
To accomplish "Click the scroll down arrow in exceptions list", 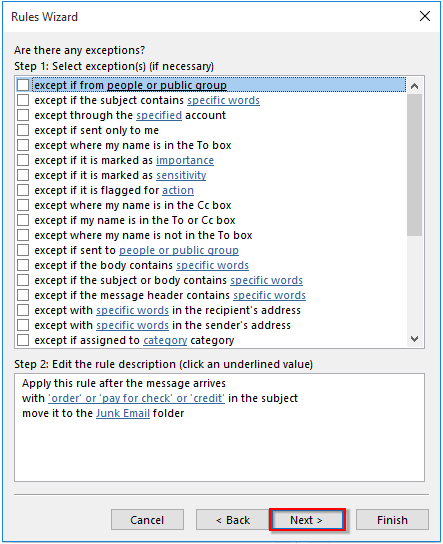I will click(415, 339).
